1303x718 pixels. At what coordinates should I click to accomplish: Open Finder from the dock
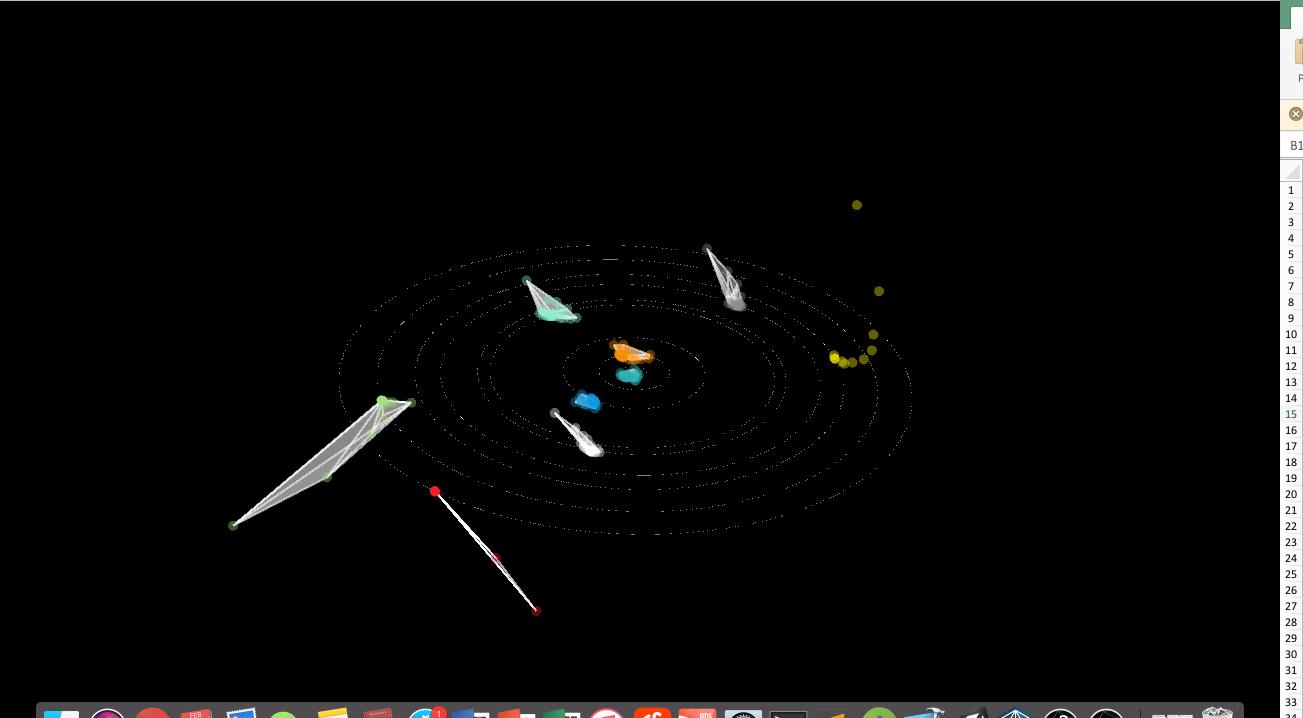61,714
